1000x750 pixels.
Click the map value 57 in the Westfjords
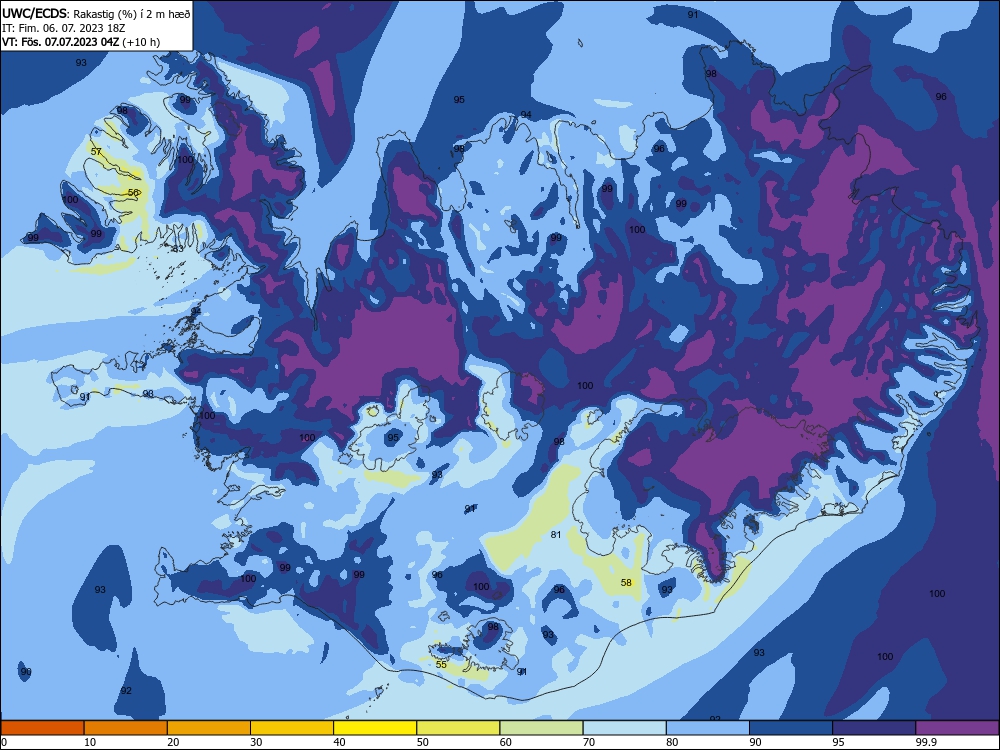(96, 152)
